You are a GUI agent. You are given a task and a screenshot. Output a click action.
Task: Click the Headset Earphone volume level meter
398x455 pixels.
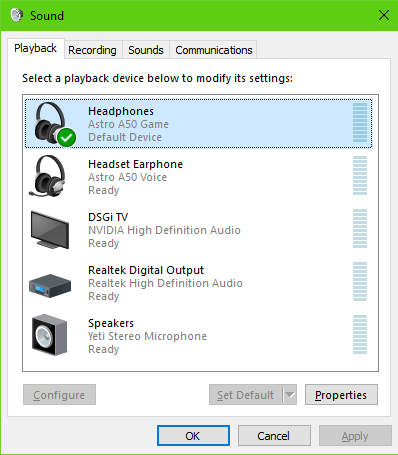[x=360, y=175]
